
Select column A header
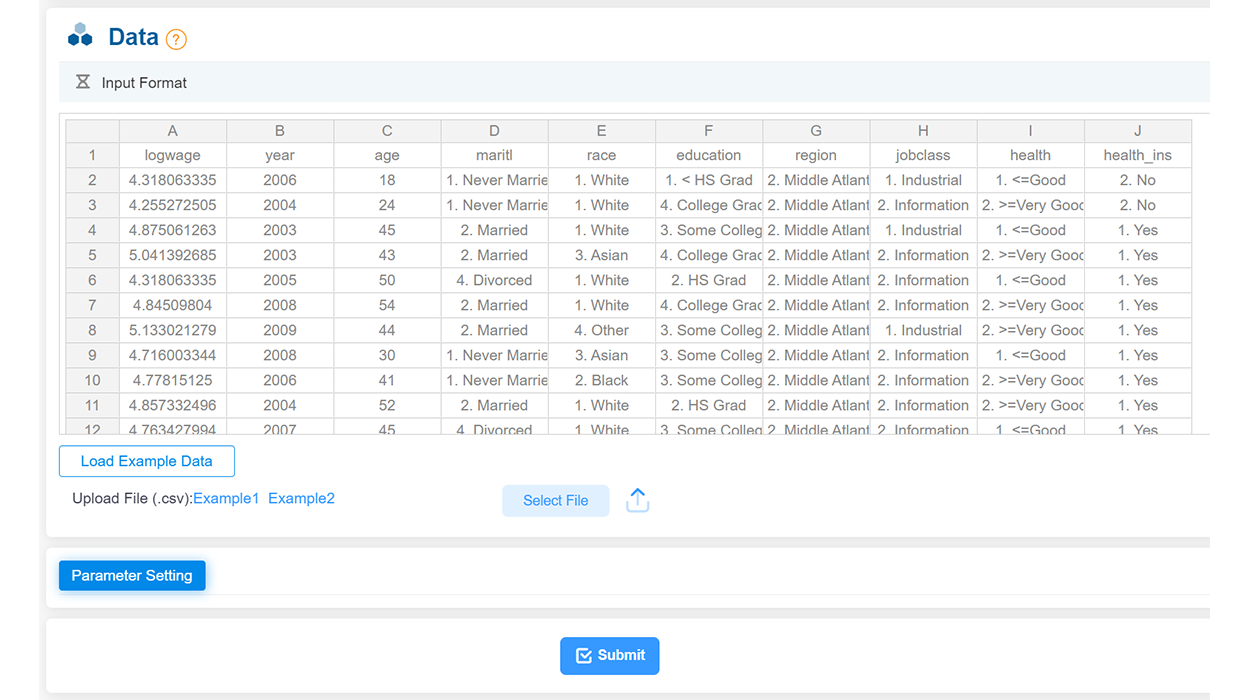click(173, 131)
